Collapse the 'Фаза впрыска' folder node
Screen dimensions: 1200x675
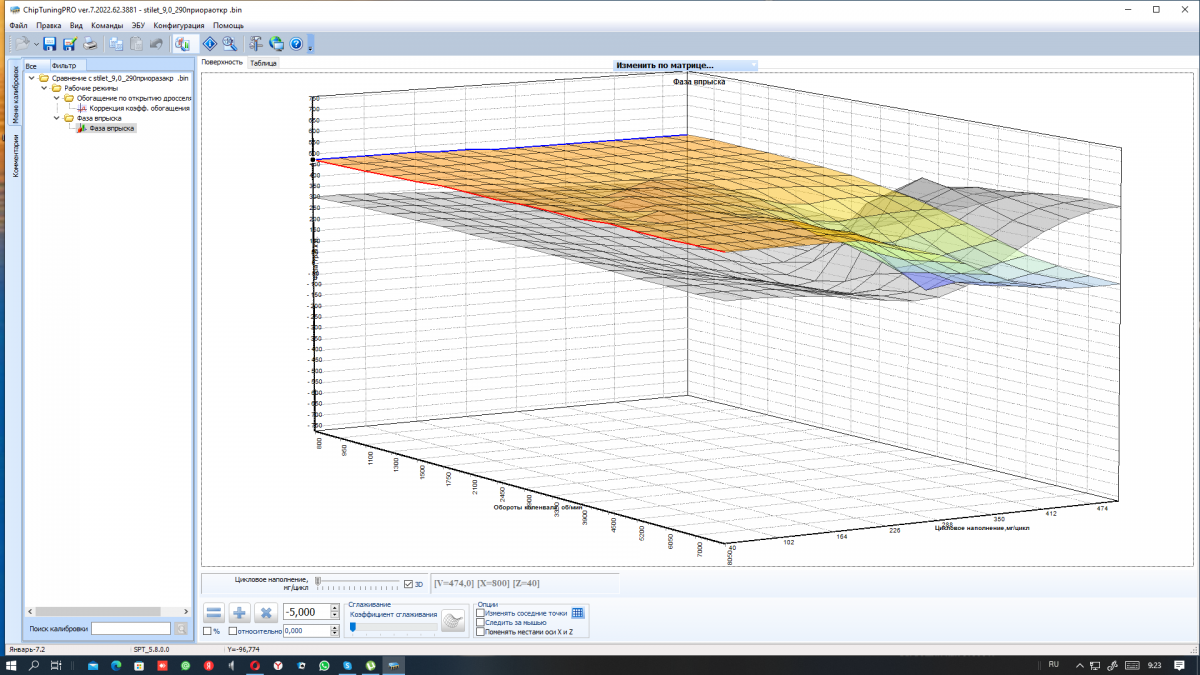pyautogui.click(x=57, y=118)
